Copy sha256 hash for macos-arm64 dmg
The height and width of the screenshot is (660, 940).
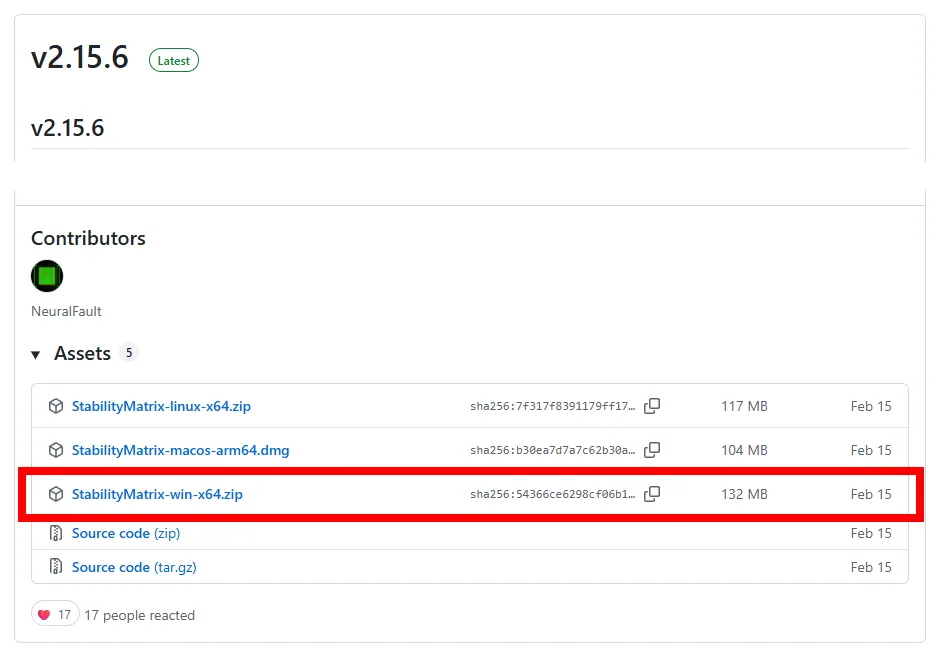click(652, 450)
